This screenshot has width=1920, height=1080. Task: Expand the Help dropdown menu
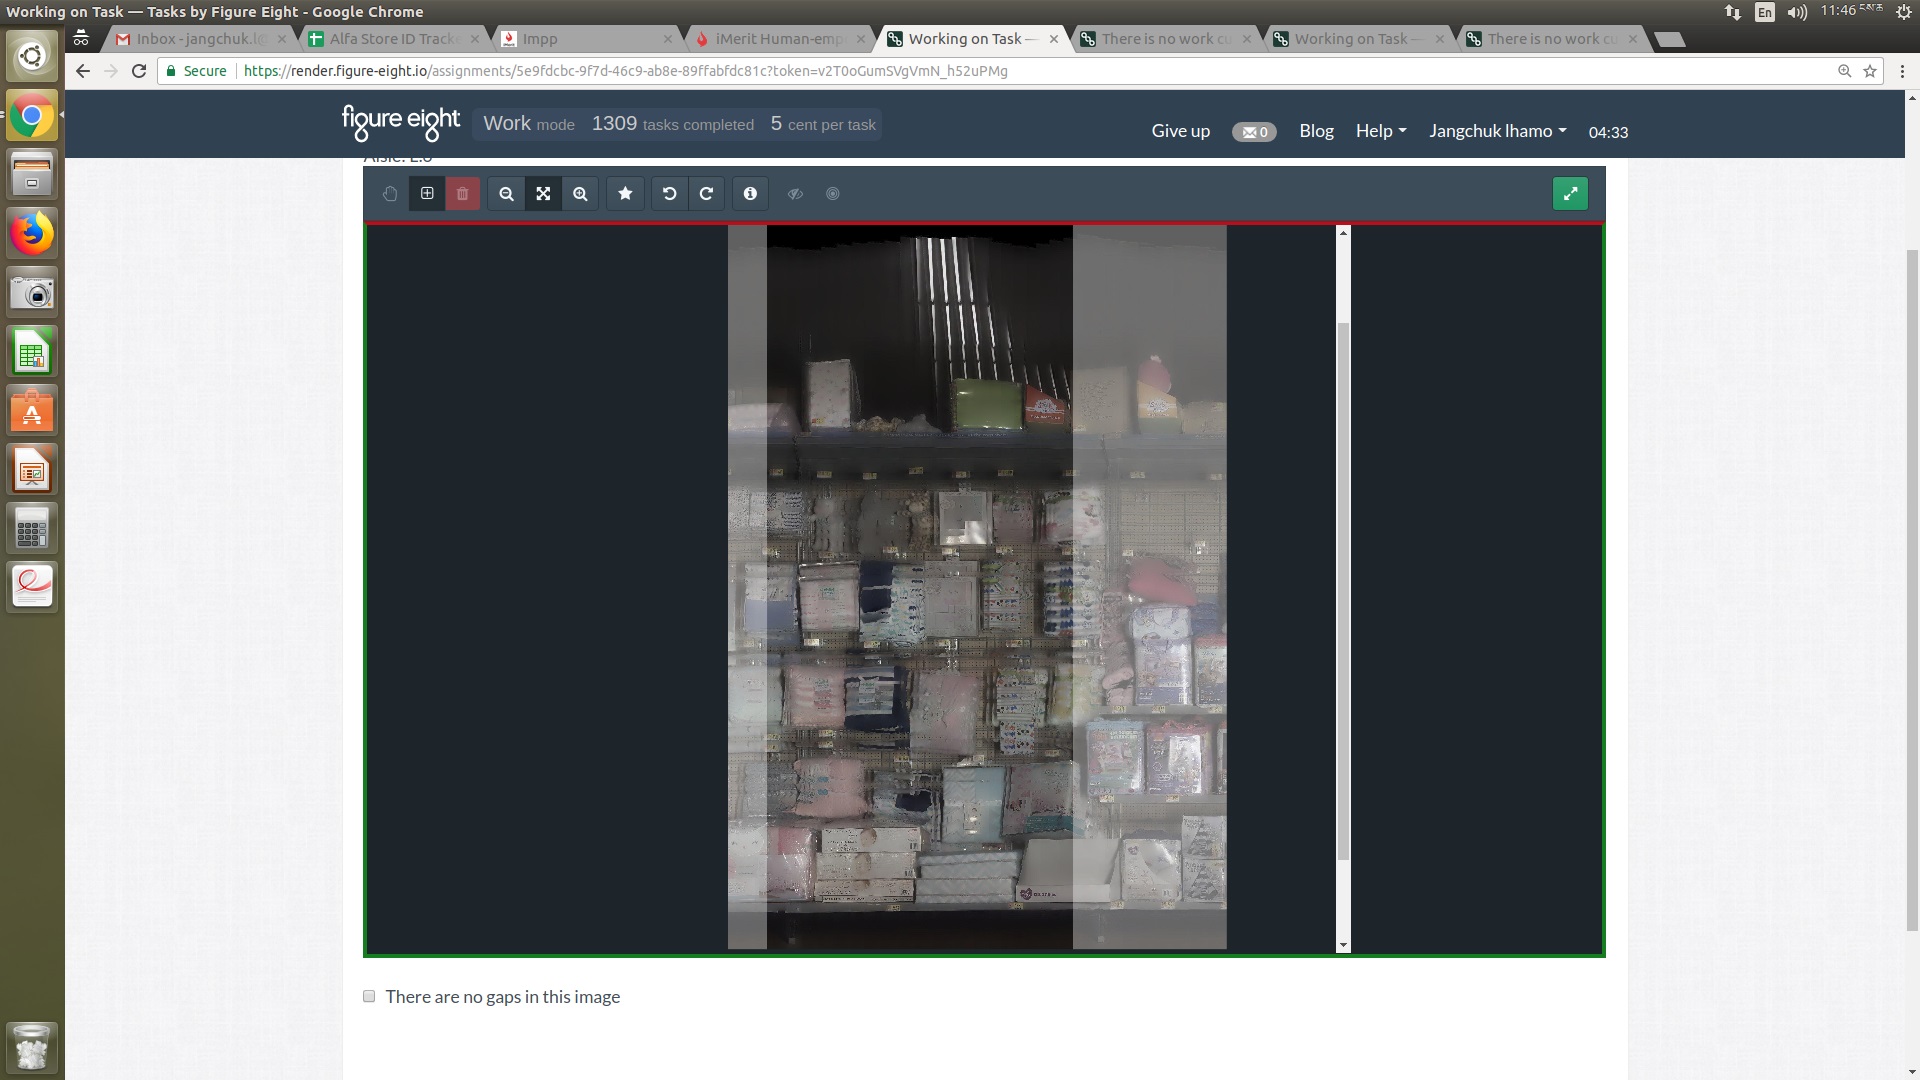click(1380, 131)
